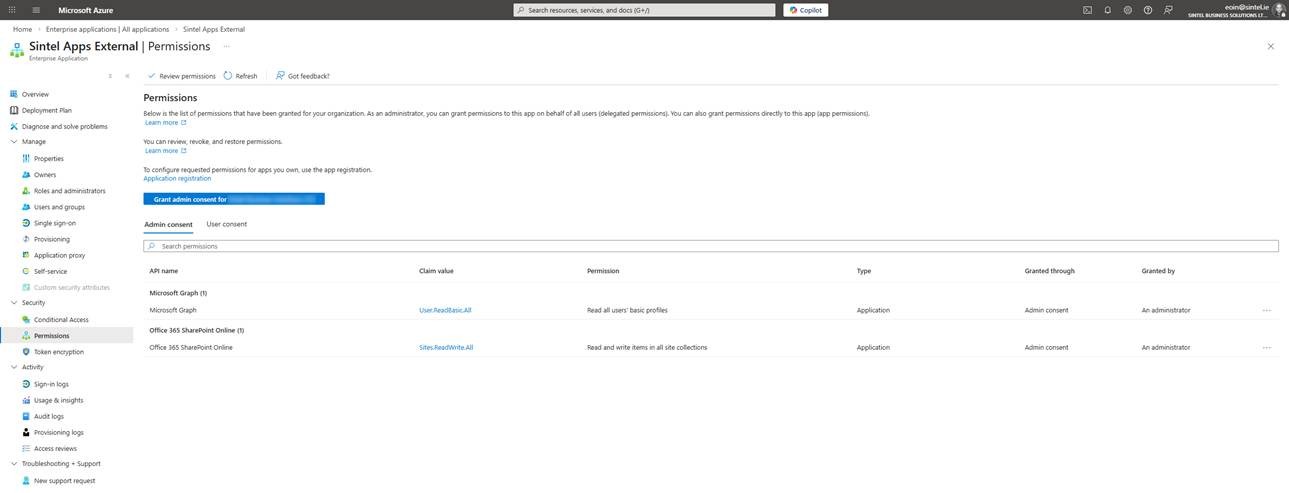The width and height of the screenshot is (1289, 493).
Task: Click the Copilot button
Action: tap(805, 10)
